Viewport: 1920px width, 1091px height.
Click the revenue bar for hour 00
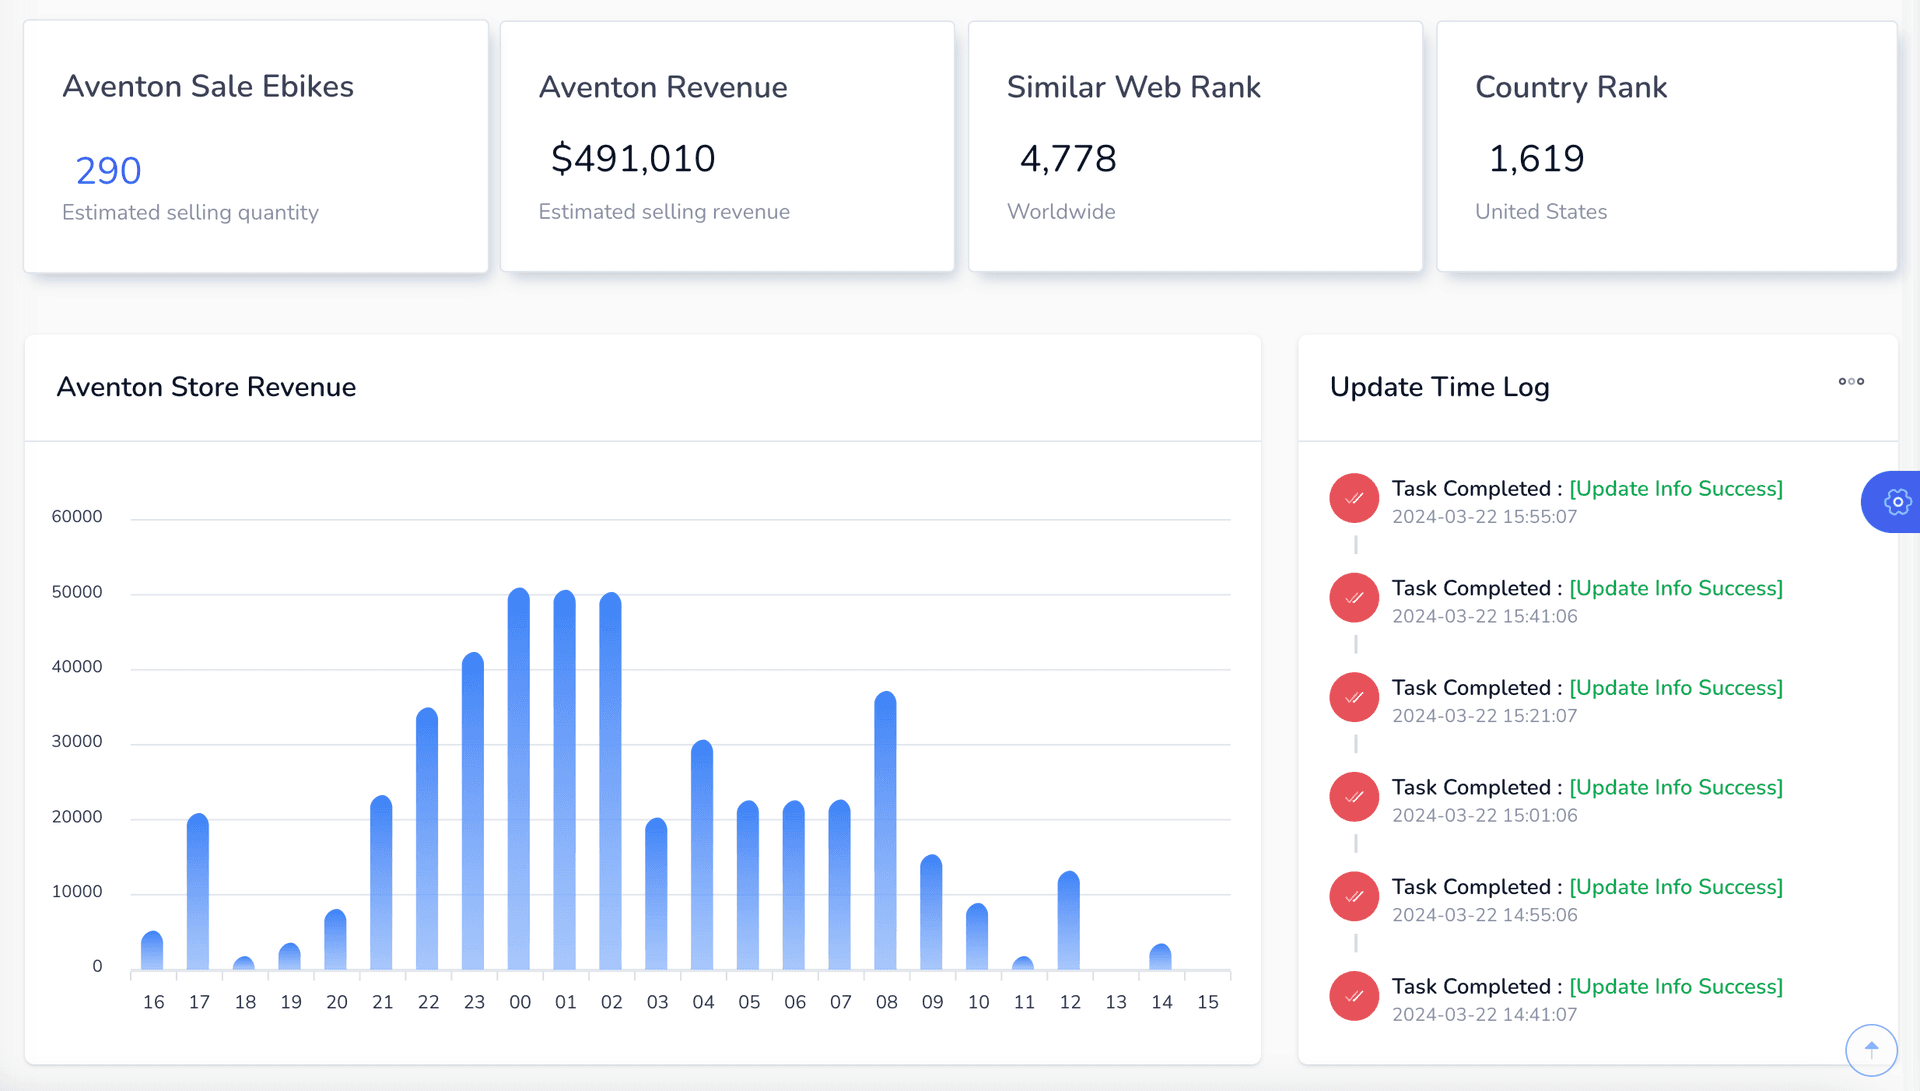[x=519, y=780]
